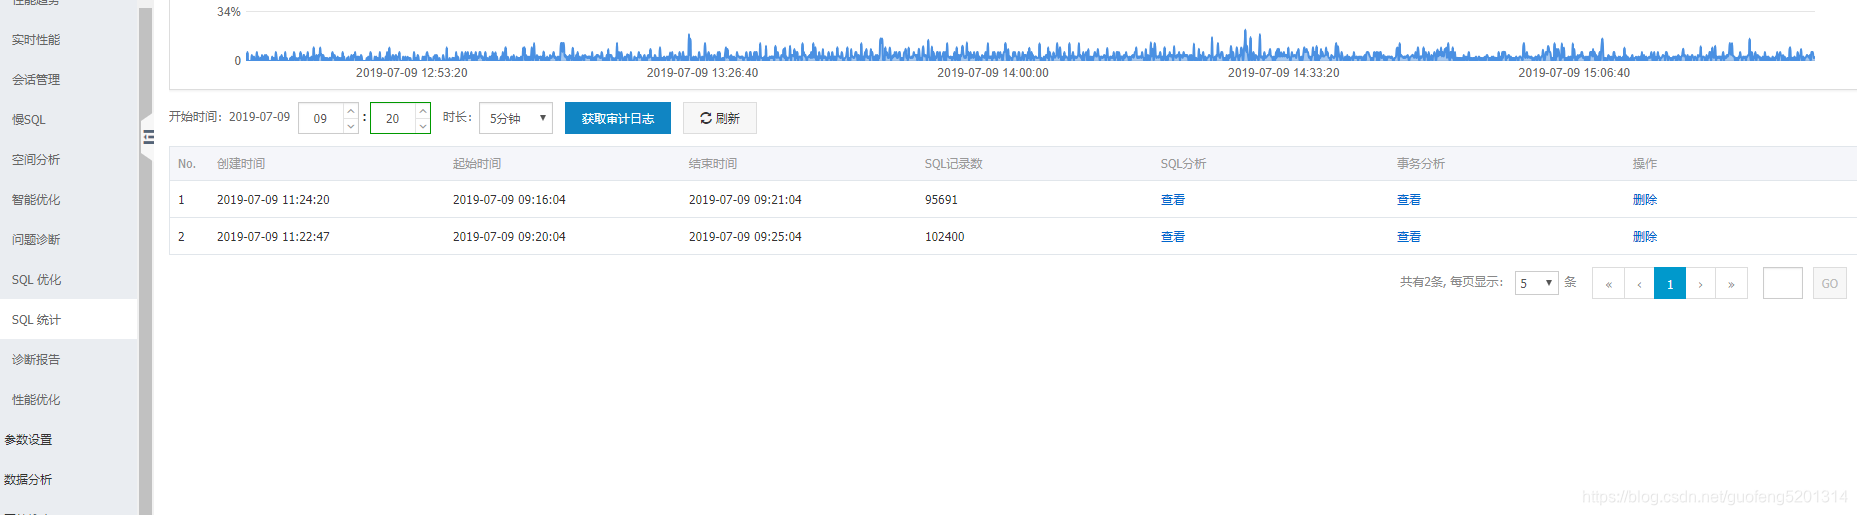Open 实时性能 in the sidebar
The height and width of the screenshot is (515, 1857).
[36, 40]
